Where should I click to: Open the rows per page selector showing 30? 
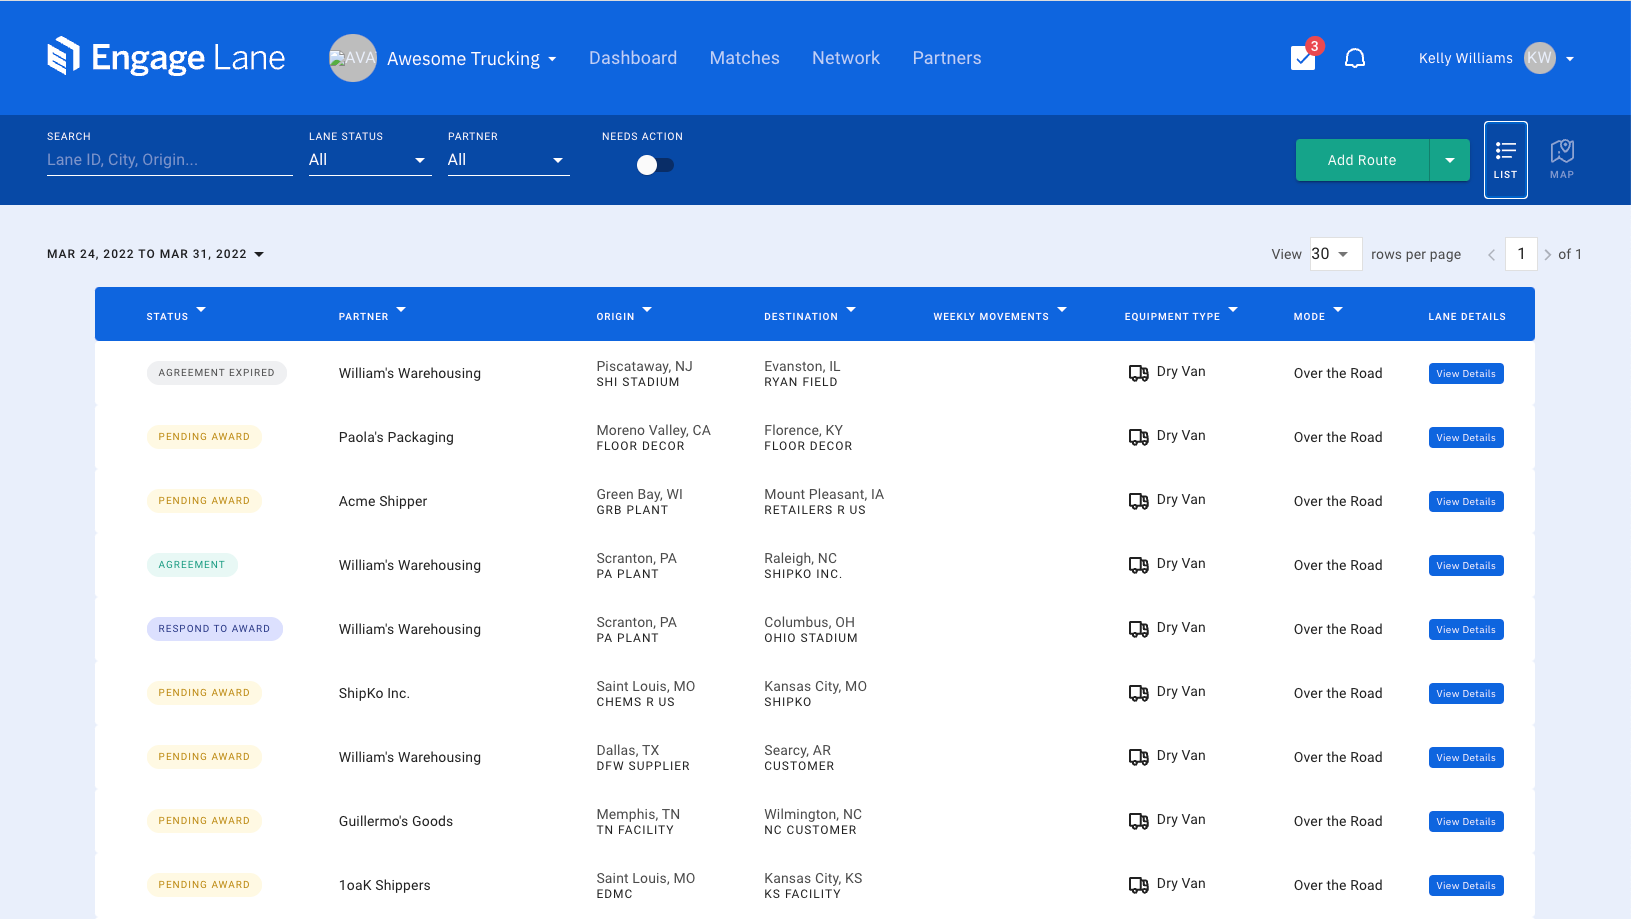pos(1334,254)
